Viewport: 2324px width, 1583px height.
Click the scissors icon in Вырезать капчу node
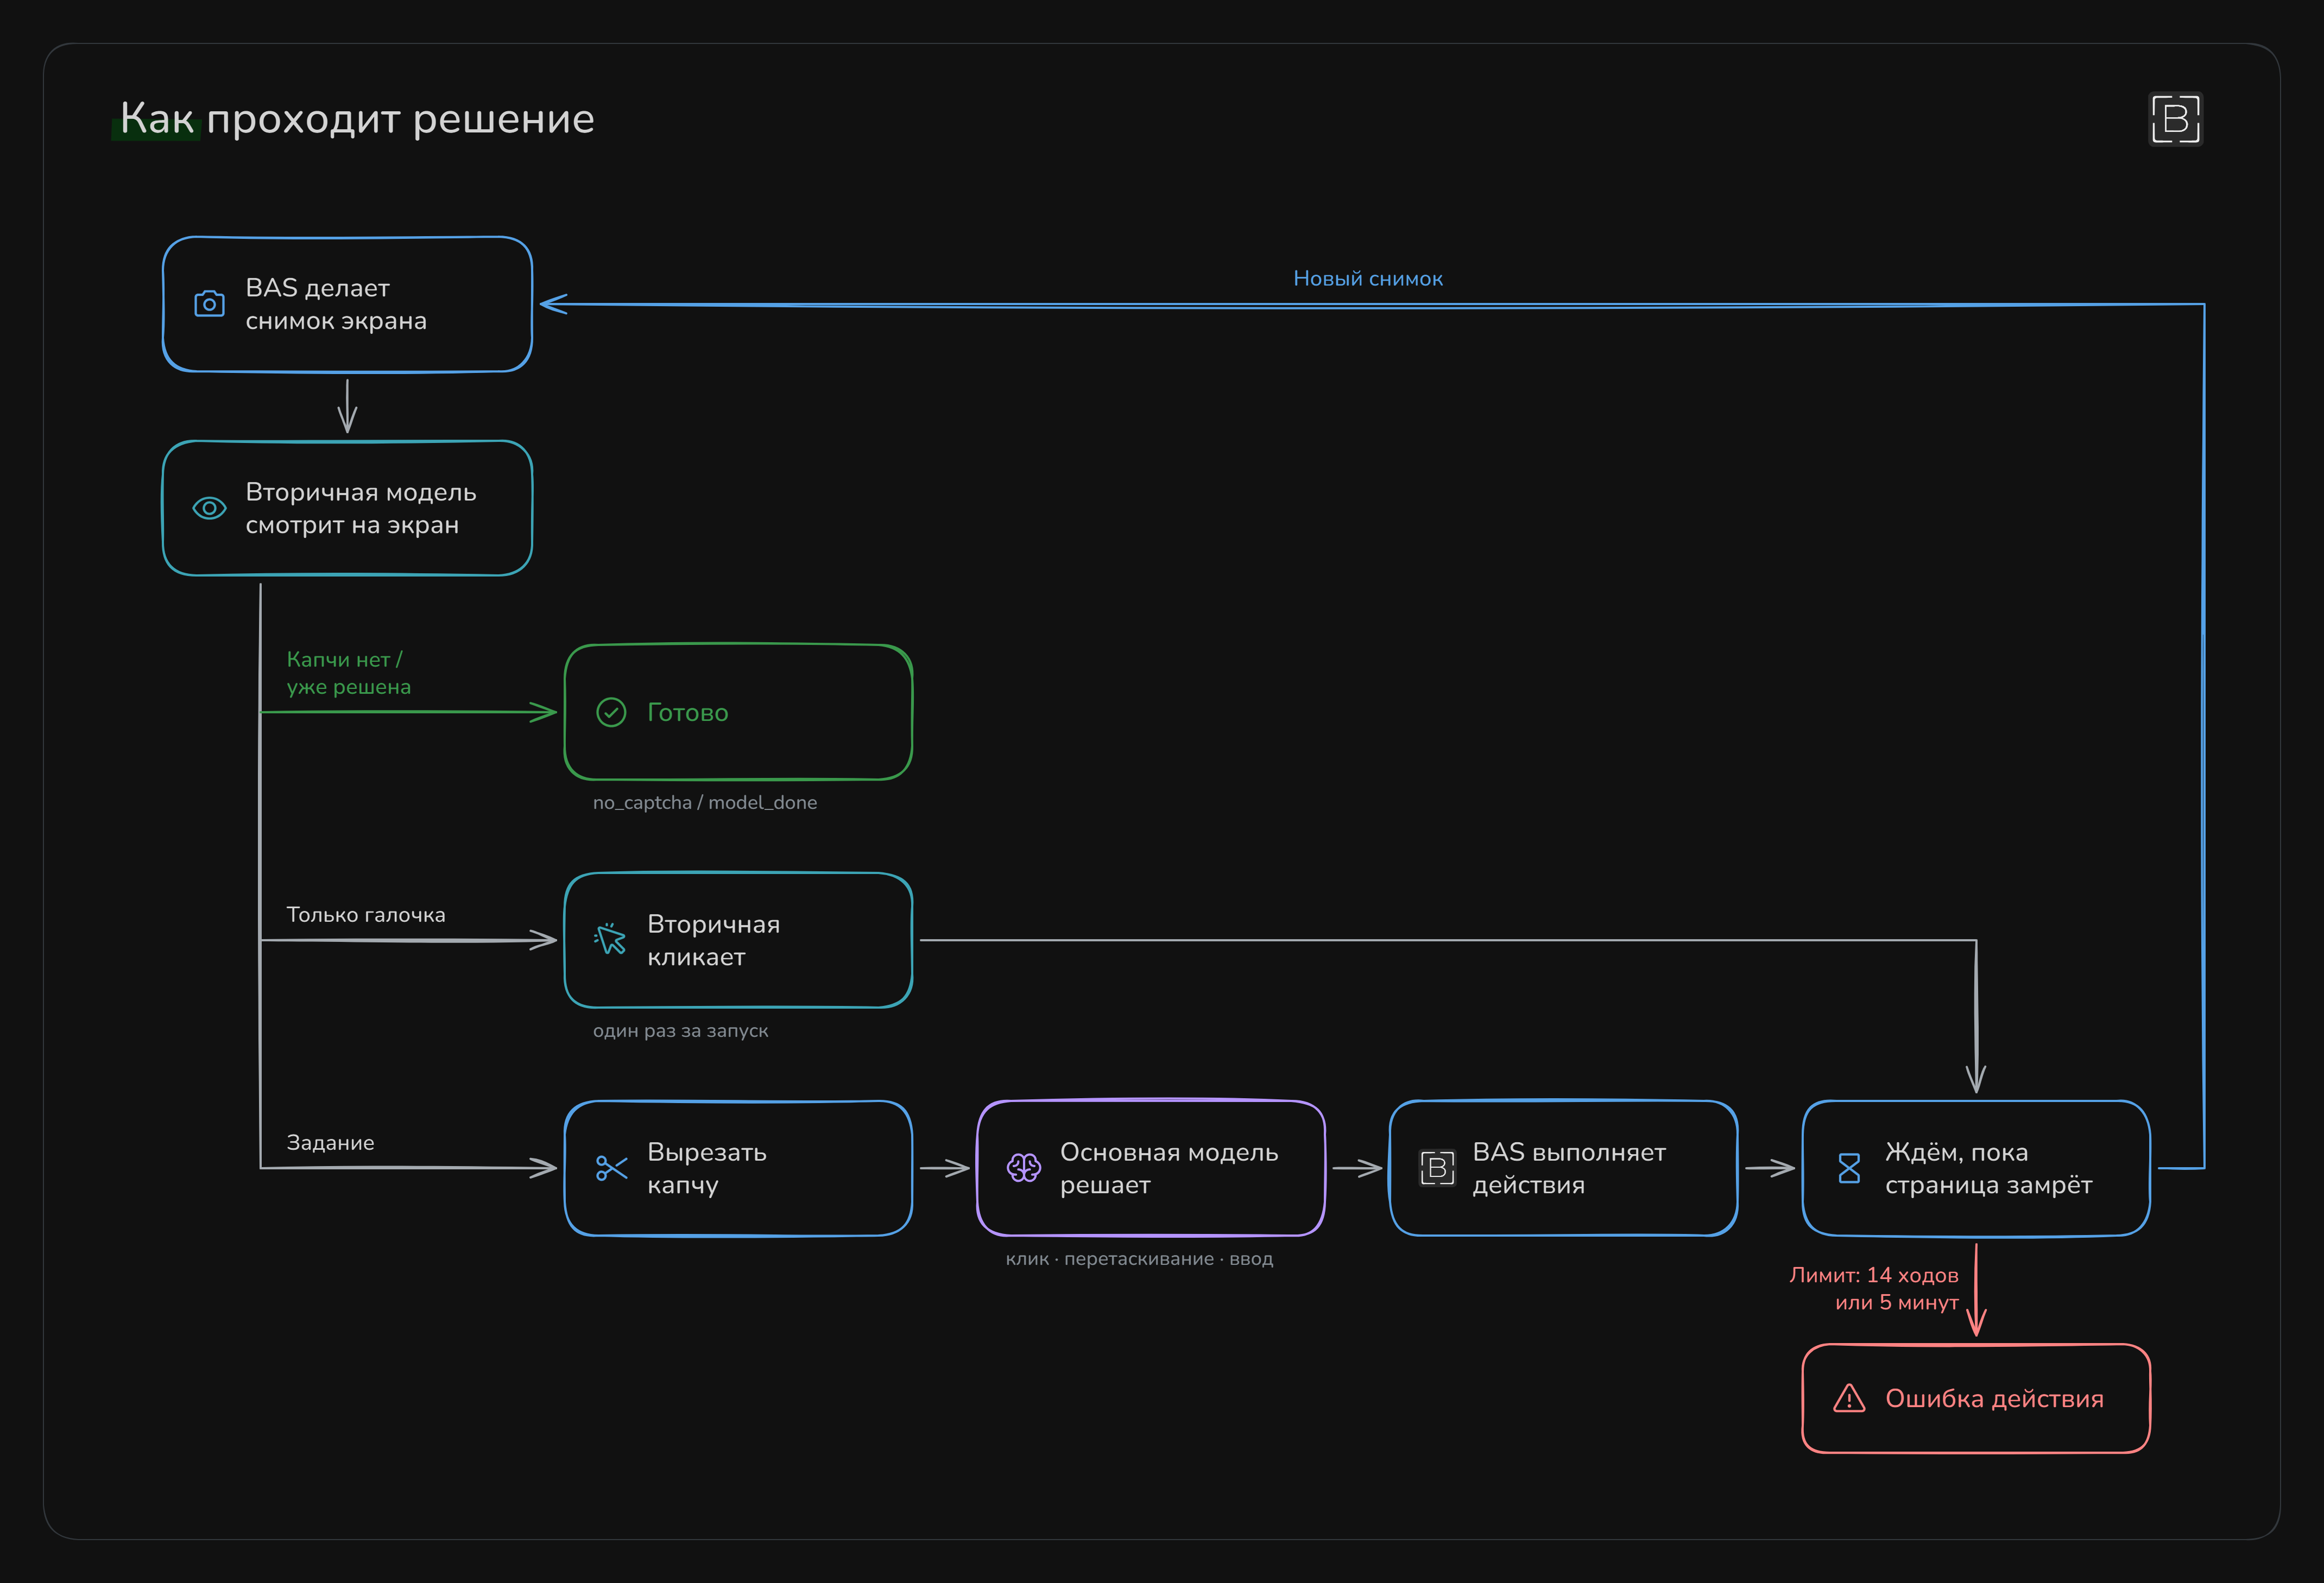point(611,1168)
